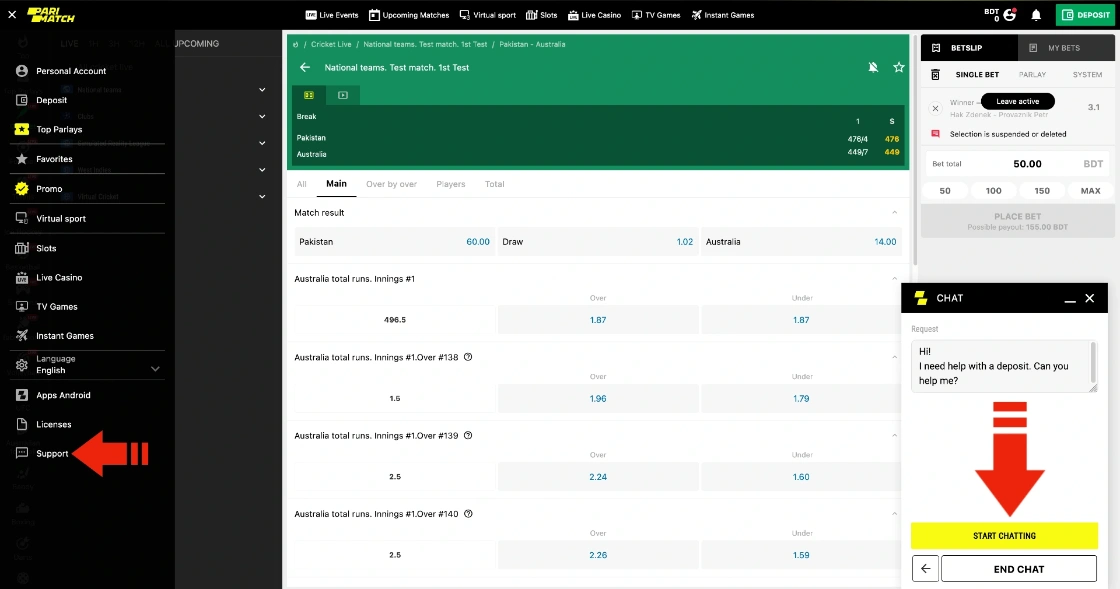Go back using the match header arrow
The width and height of the screenshot is (1120, 589).
305,67
